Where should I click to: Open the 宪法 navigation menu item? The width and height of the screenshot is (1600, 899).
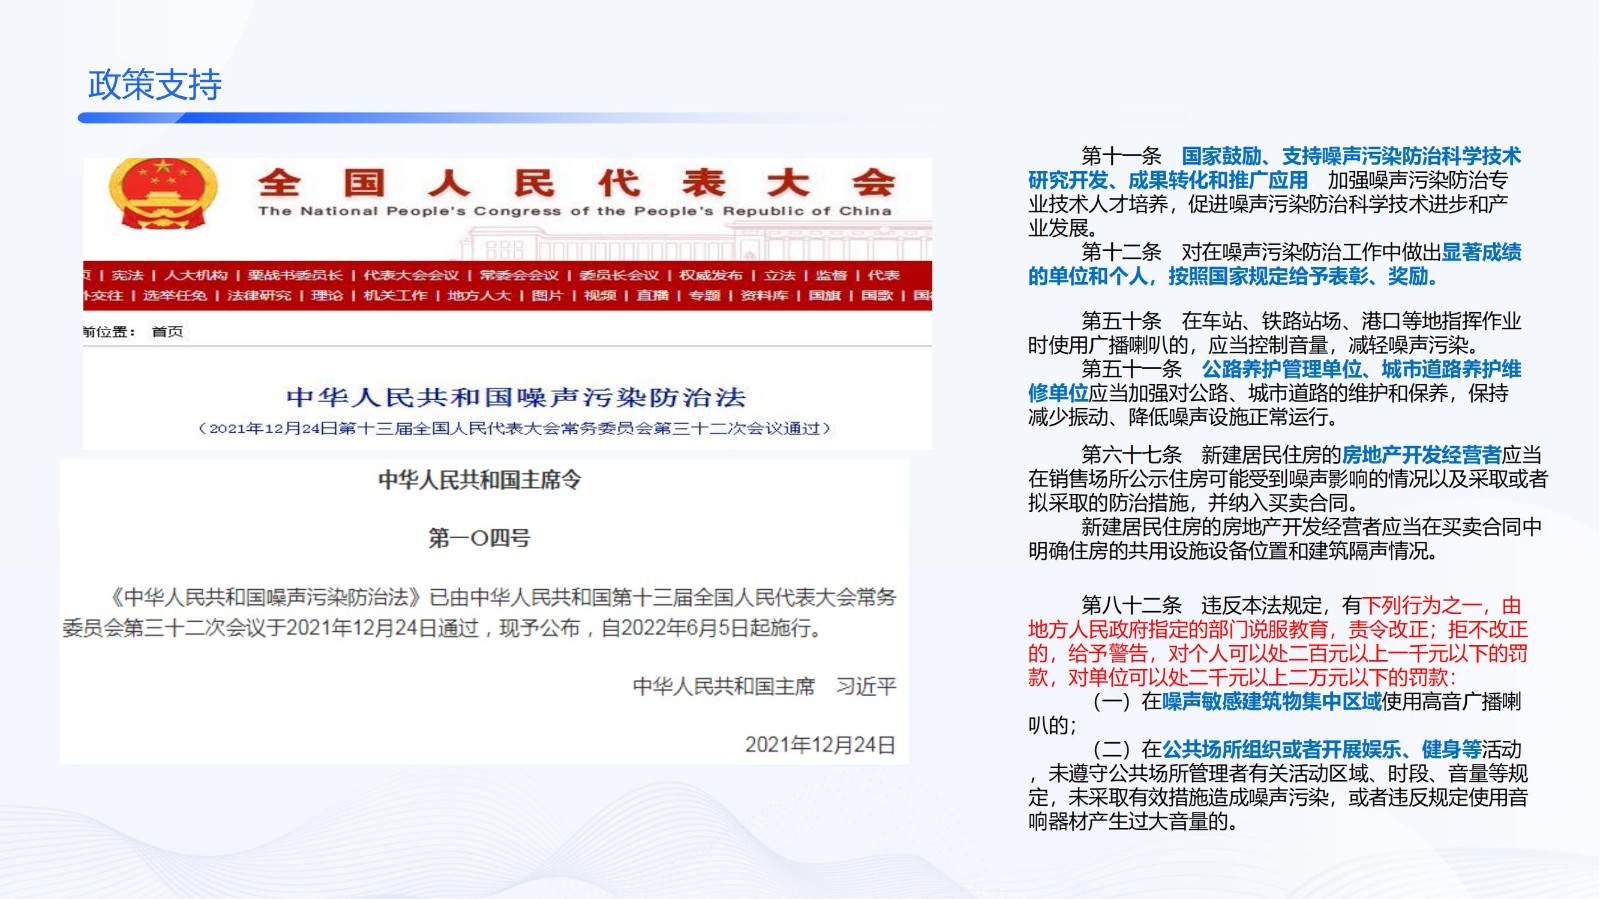coord(127,275)
